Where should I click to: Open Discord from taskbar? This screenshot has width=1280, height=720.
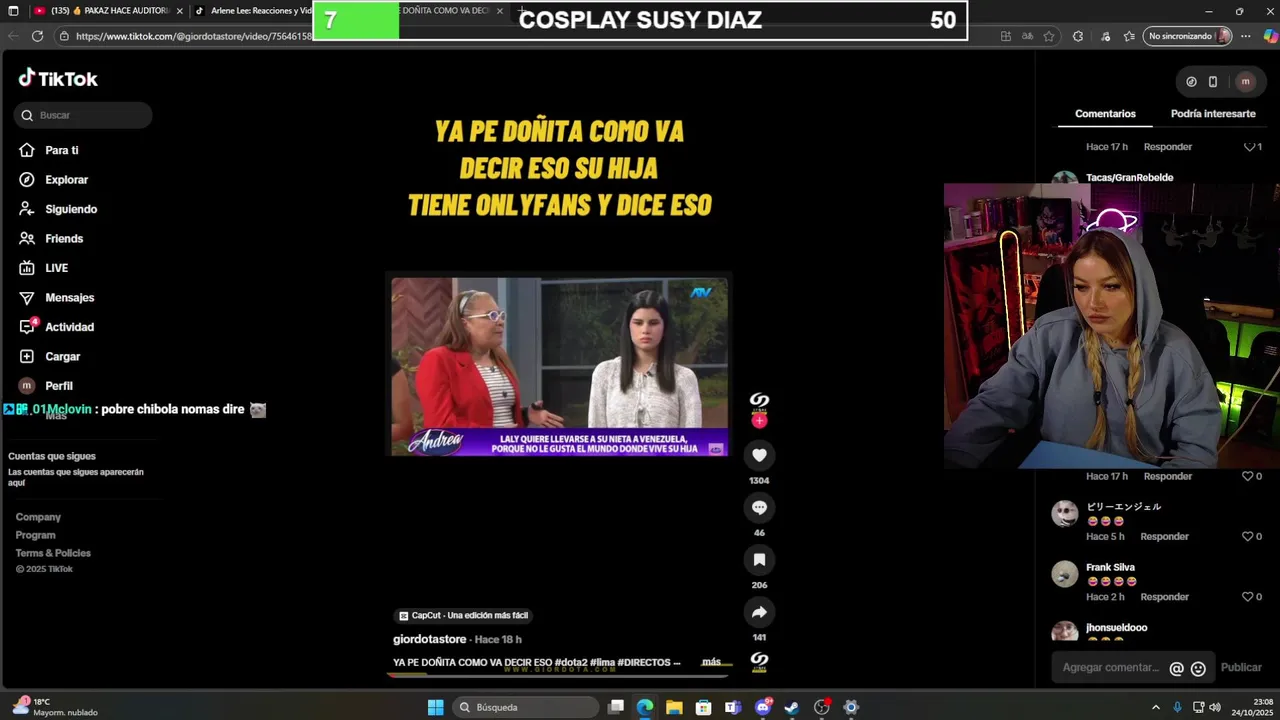[x=763, y=707]
